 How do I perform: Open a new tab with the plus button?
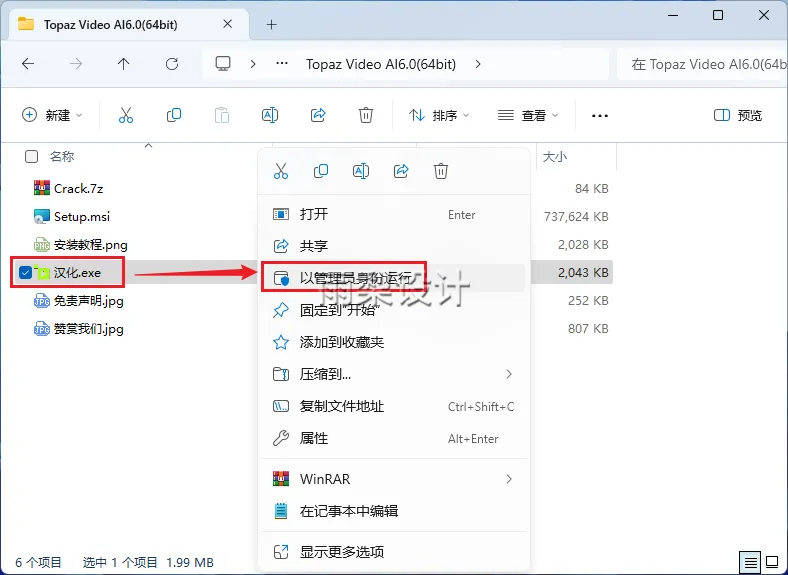[x=271, y=24]
